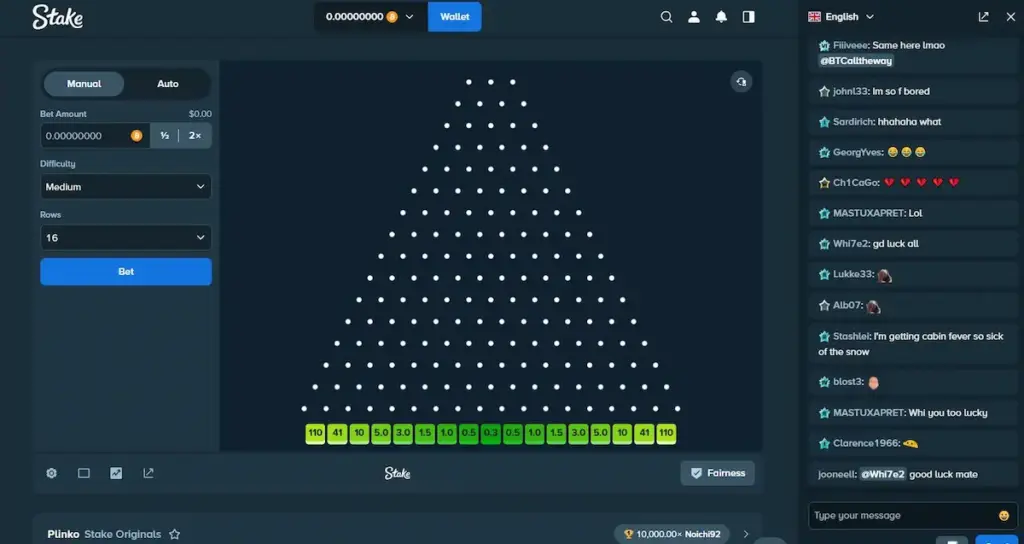Screen dimensions: 1024x544
Task: Toggle the chat sidebar panel icon
Action: point(748,17)
